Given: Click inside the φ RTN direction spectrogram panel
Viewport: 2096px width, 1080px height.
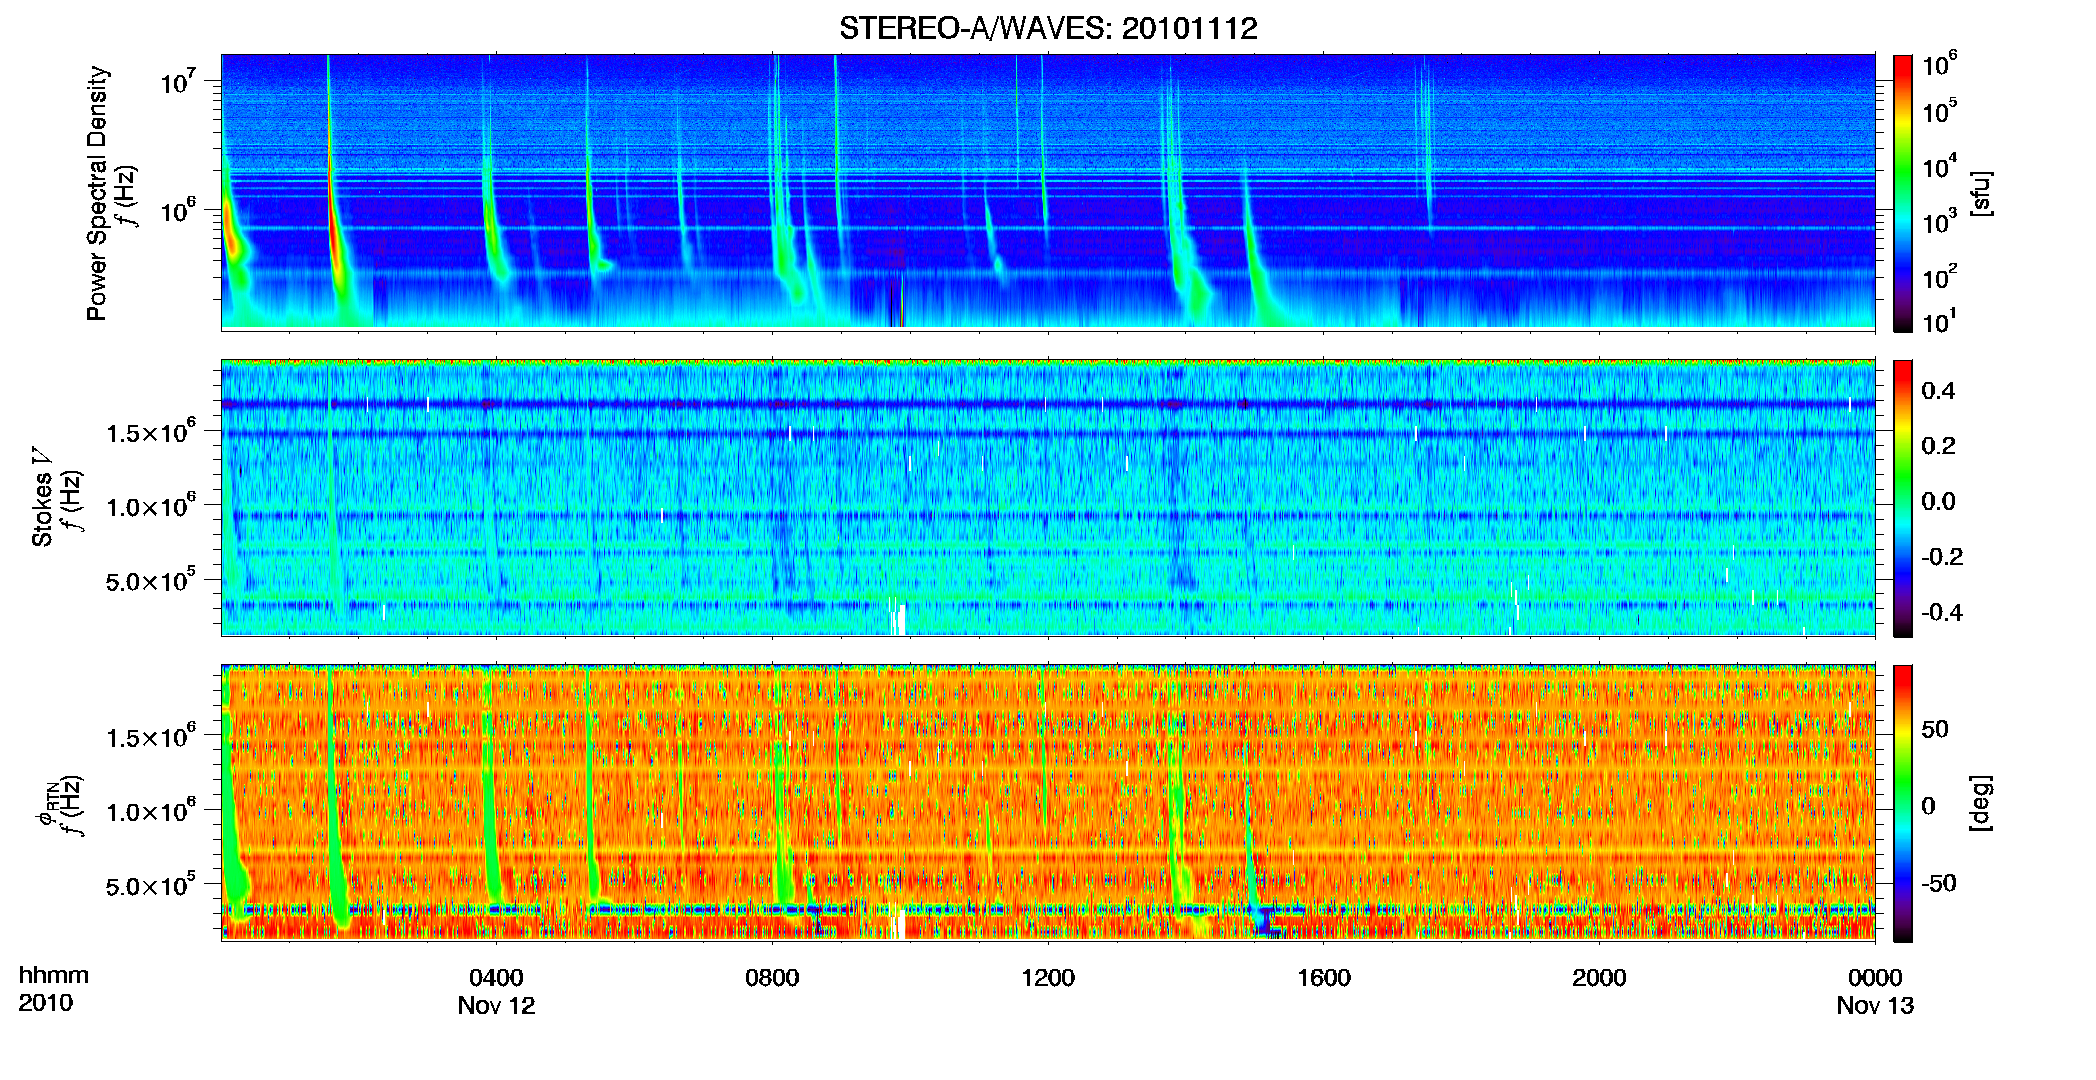Looking at the screenshot, I should 1048,803.
